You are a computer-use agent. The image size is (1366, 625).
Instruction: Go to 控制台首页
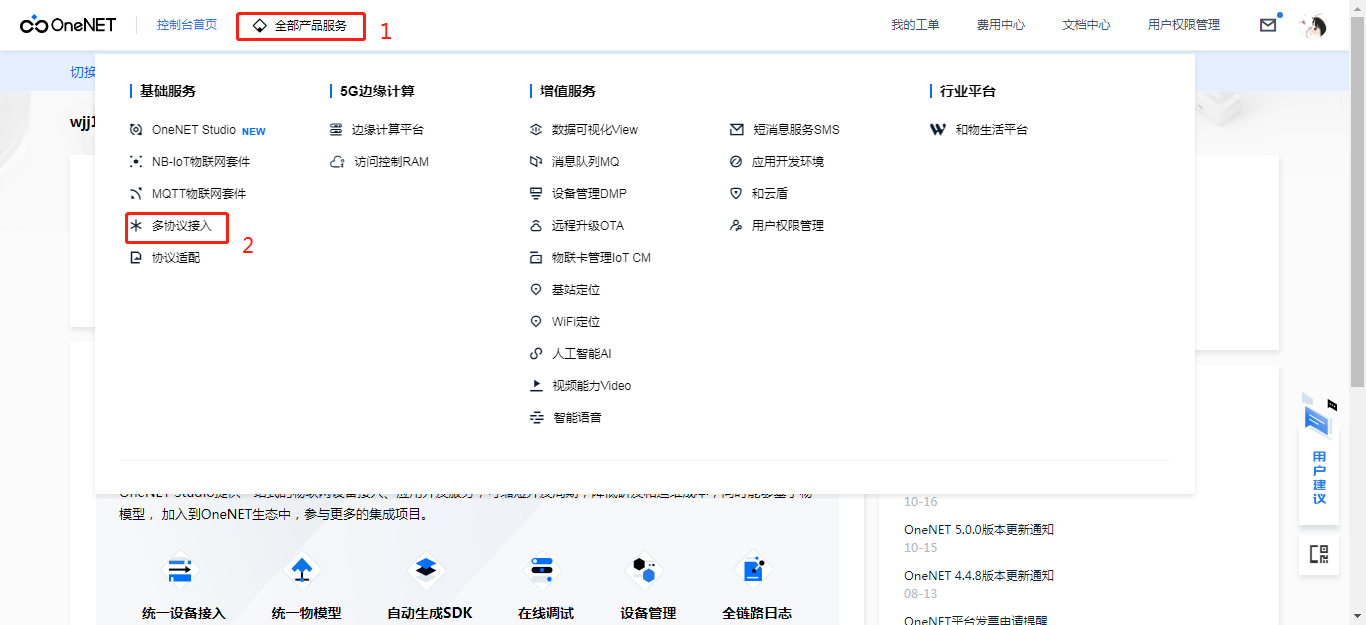(x=187, y=25)
